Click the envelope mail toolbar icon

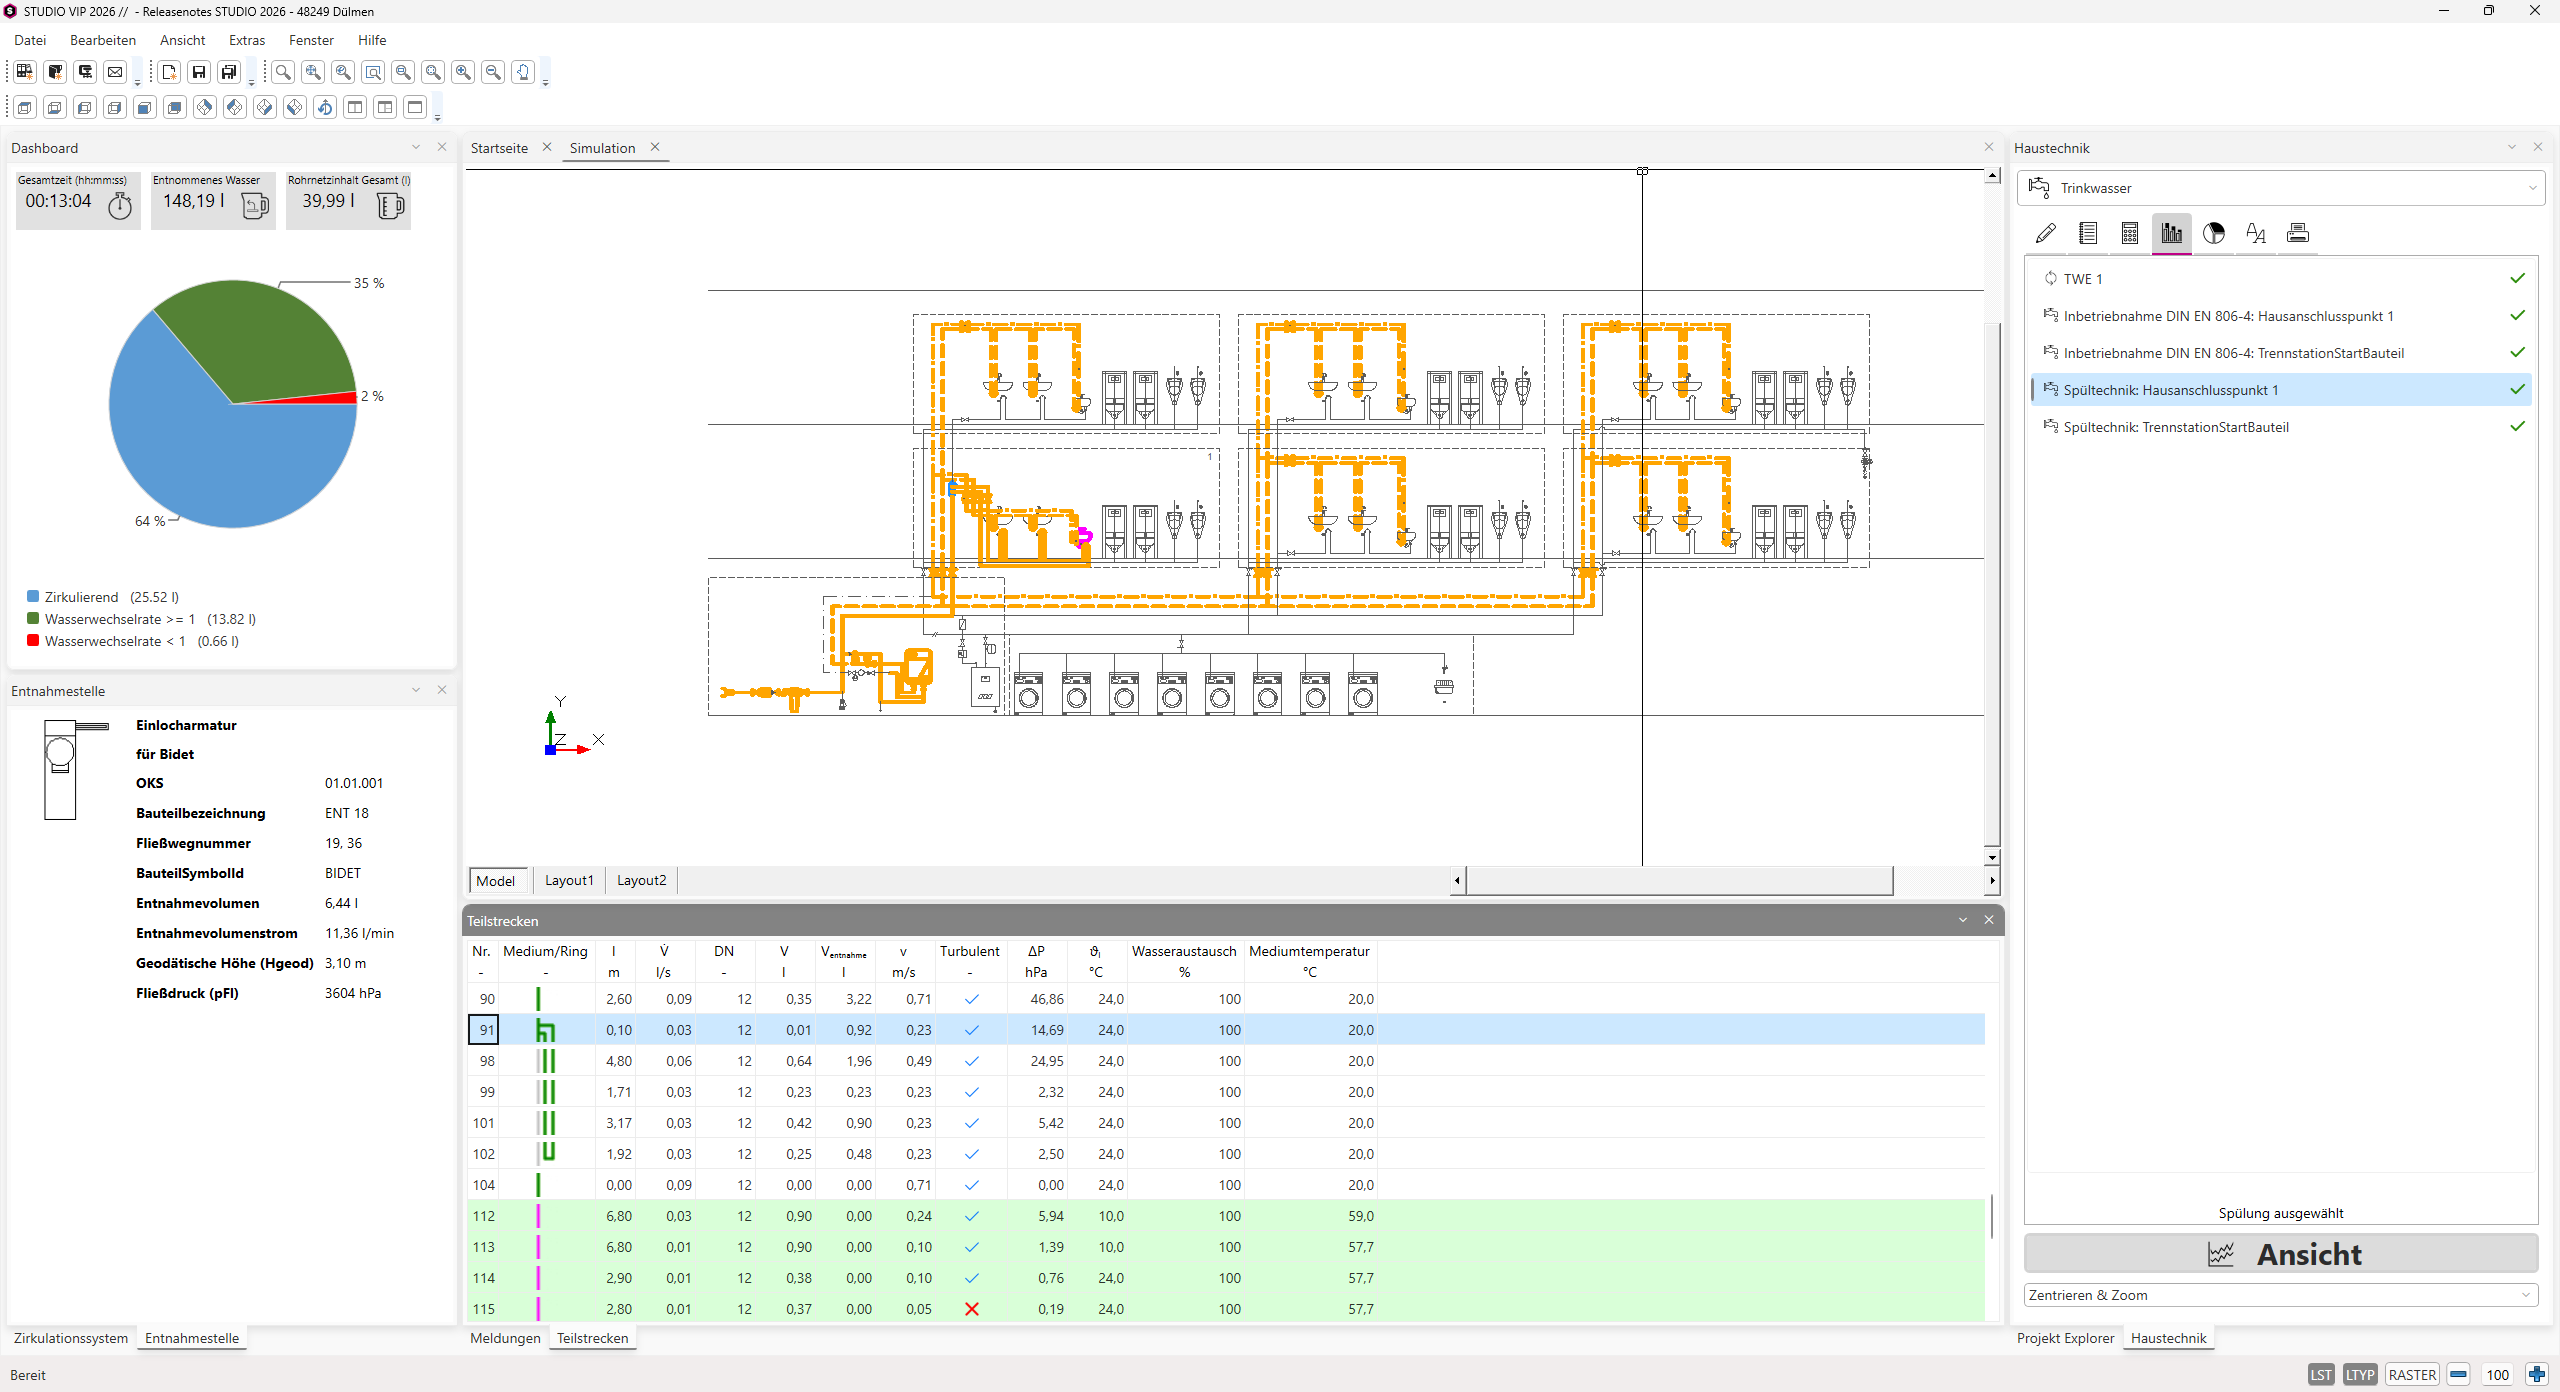pyautogui.click(x=115, y=72)
